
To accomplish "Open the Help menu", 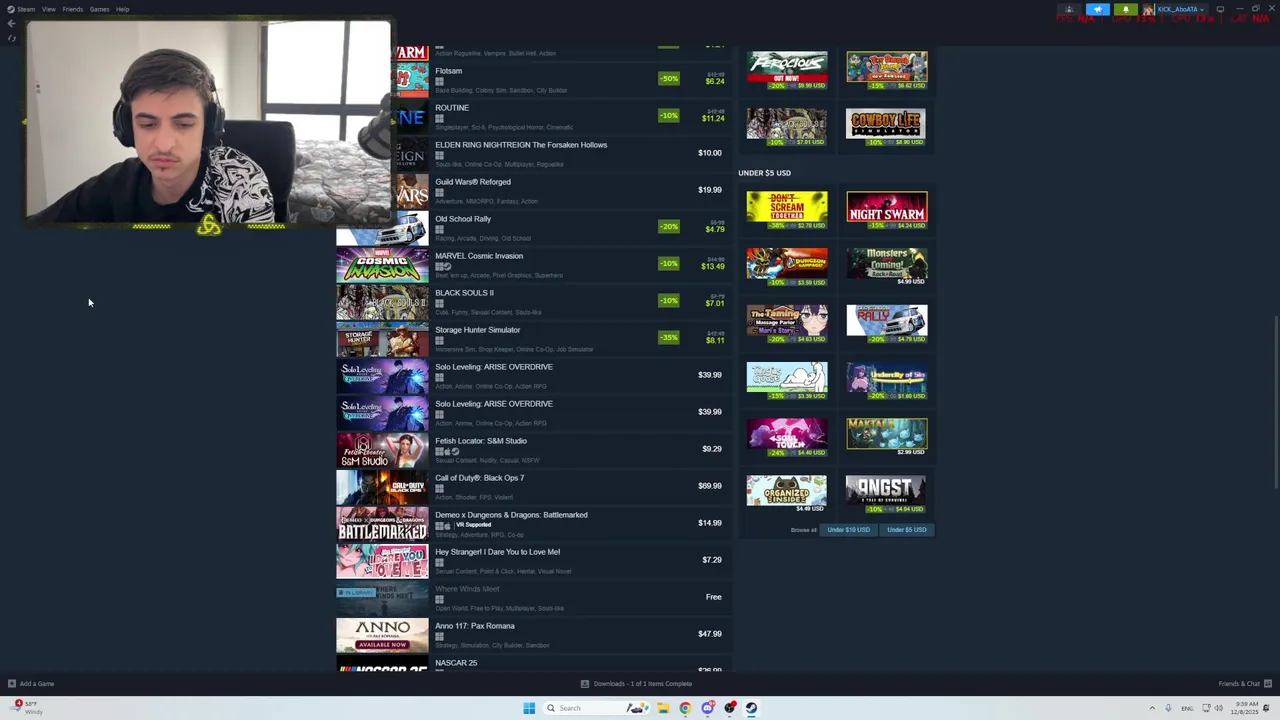I will coord(122,9).
